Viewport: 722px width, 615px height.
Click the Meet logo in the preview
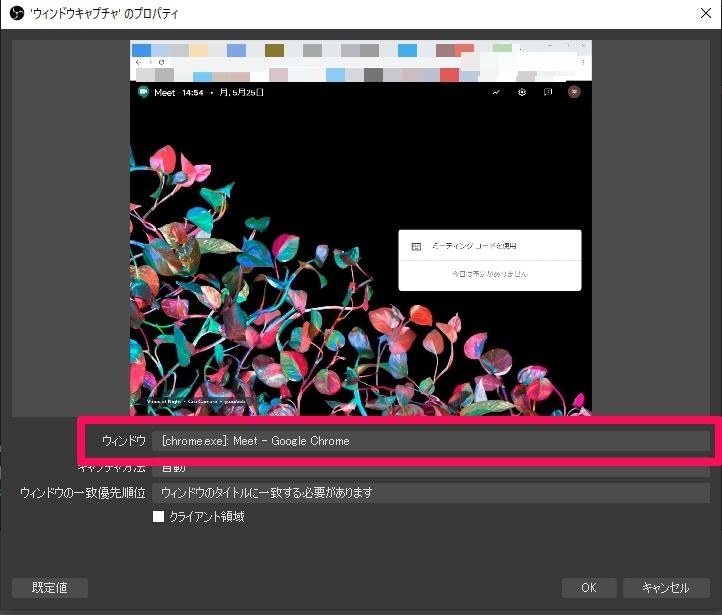pyautogui.click(x=143, y=92)
